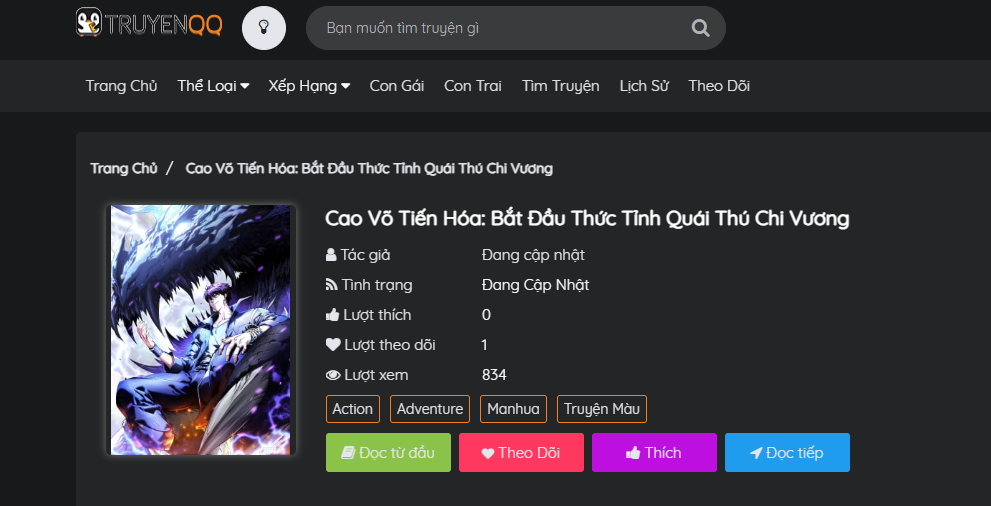Toggle the thumbs-up Thích like button
Image resolution: width=991 pixels, height=506 pixels.
click(654, 453)
